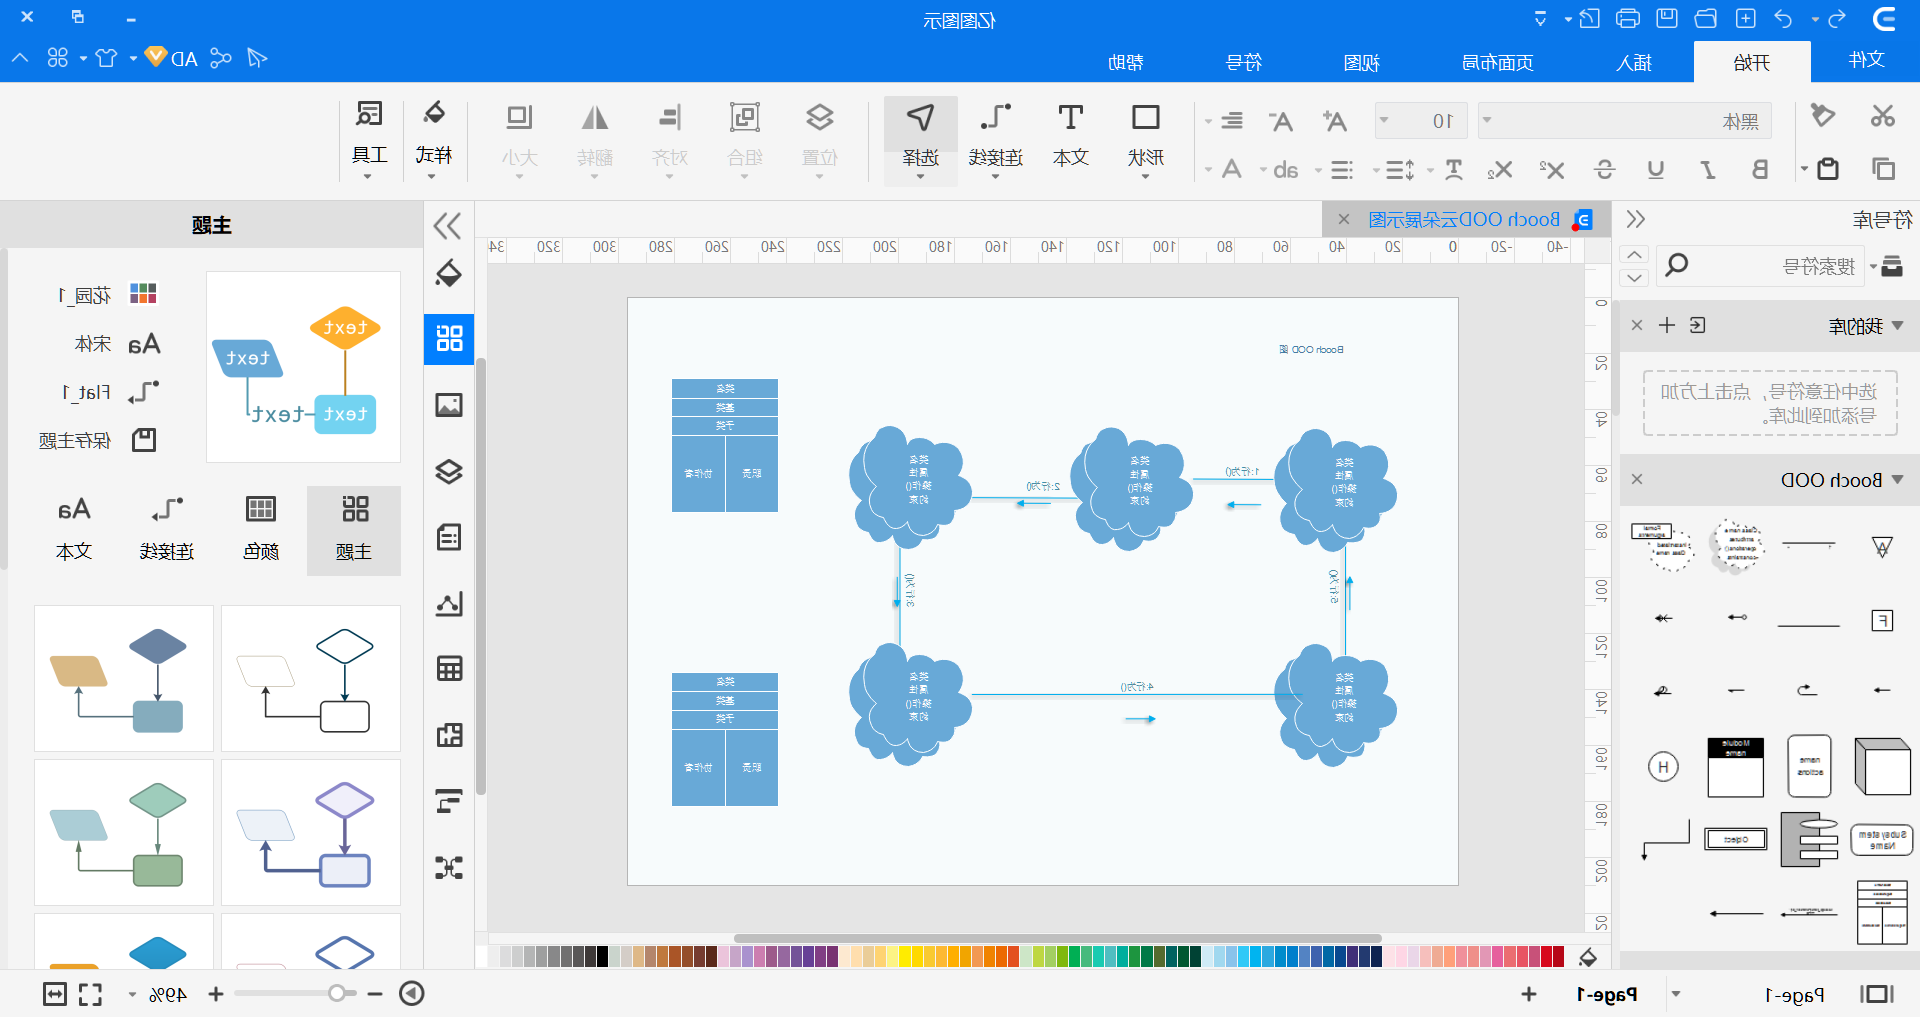
Task: Open the layers sidebar panel icon
Action: [x=449, y=471]
